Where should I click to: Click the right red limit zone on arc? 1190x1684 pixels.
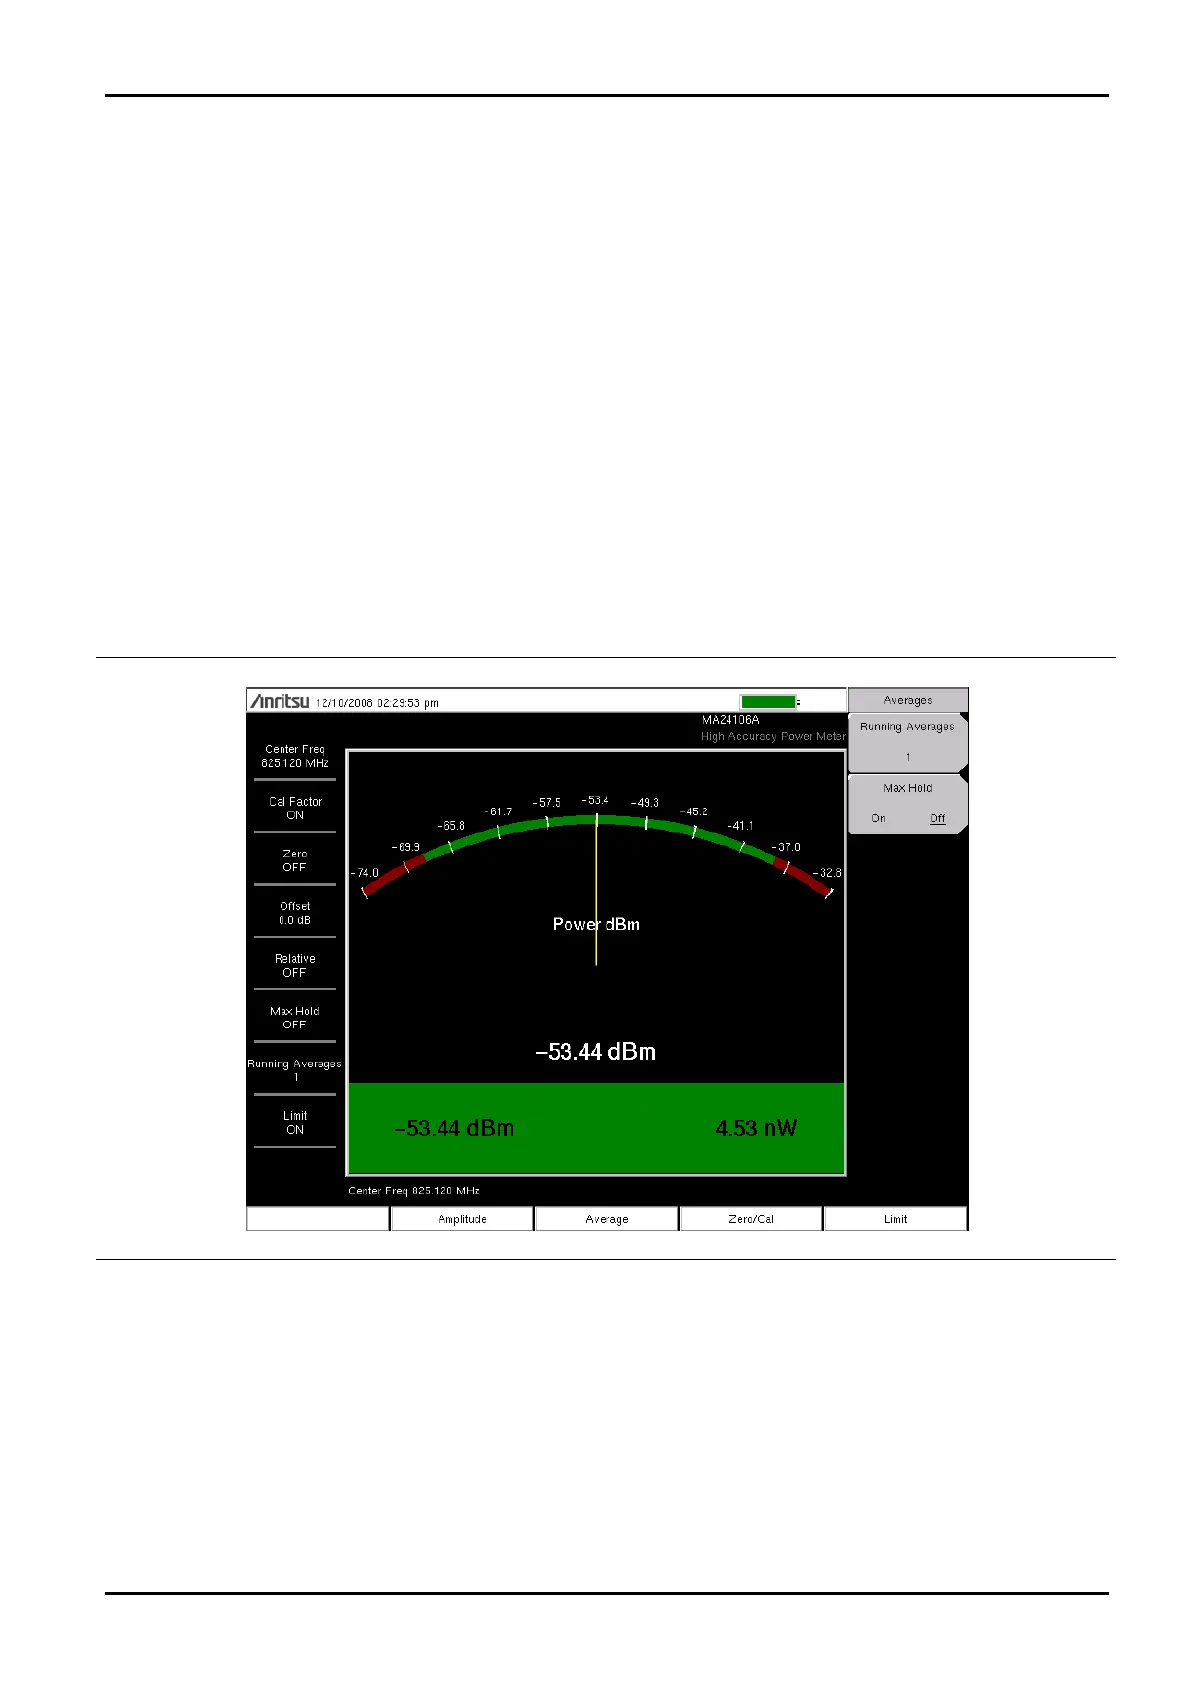(x=801, y=875)
